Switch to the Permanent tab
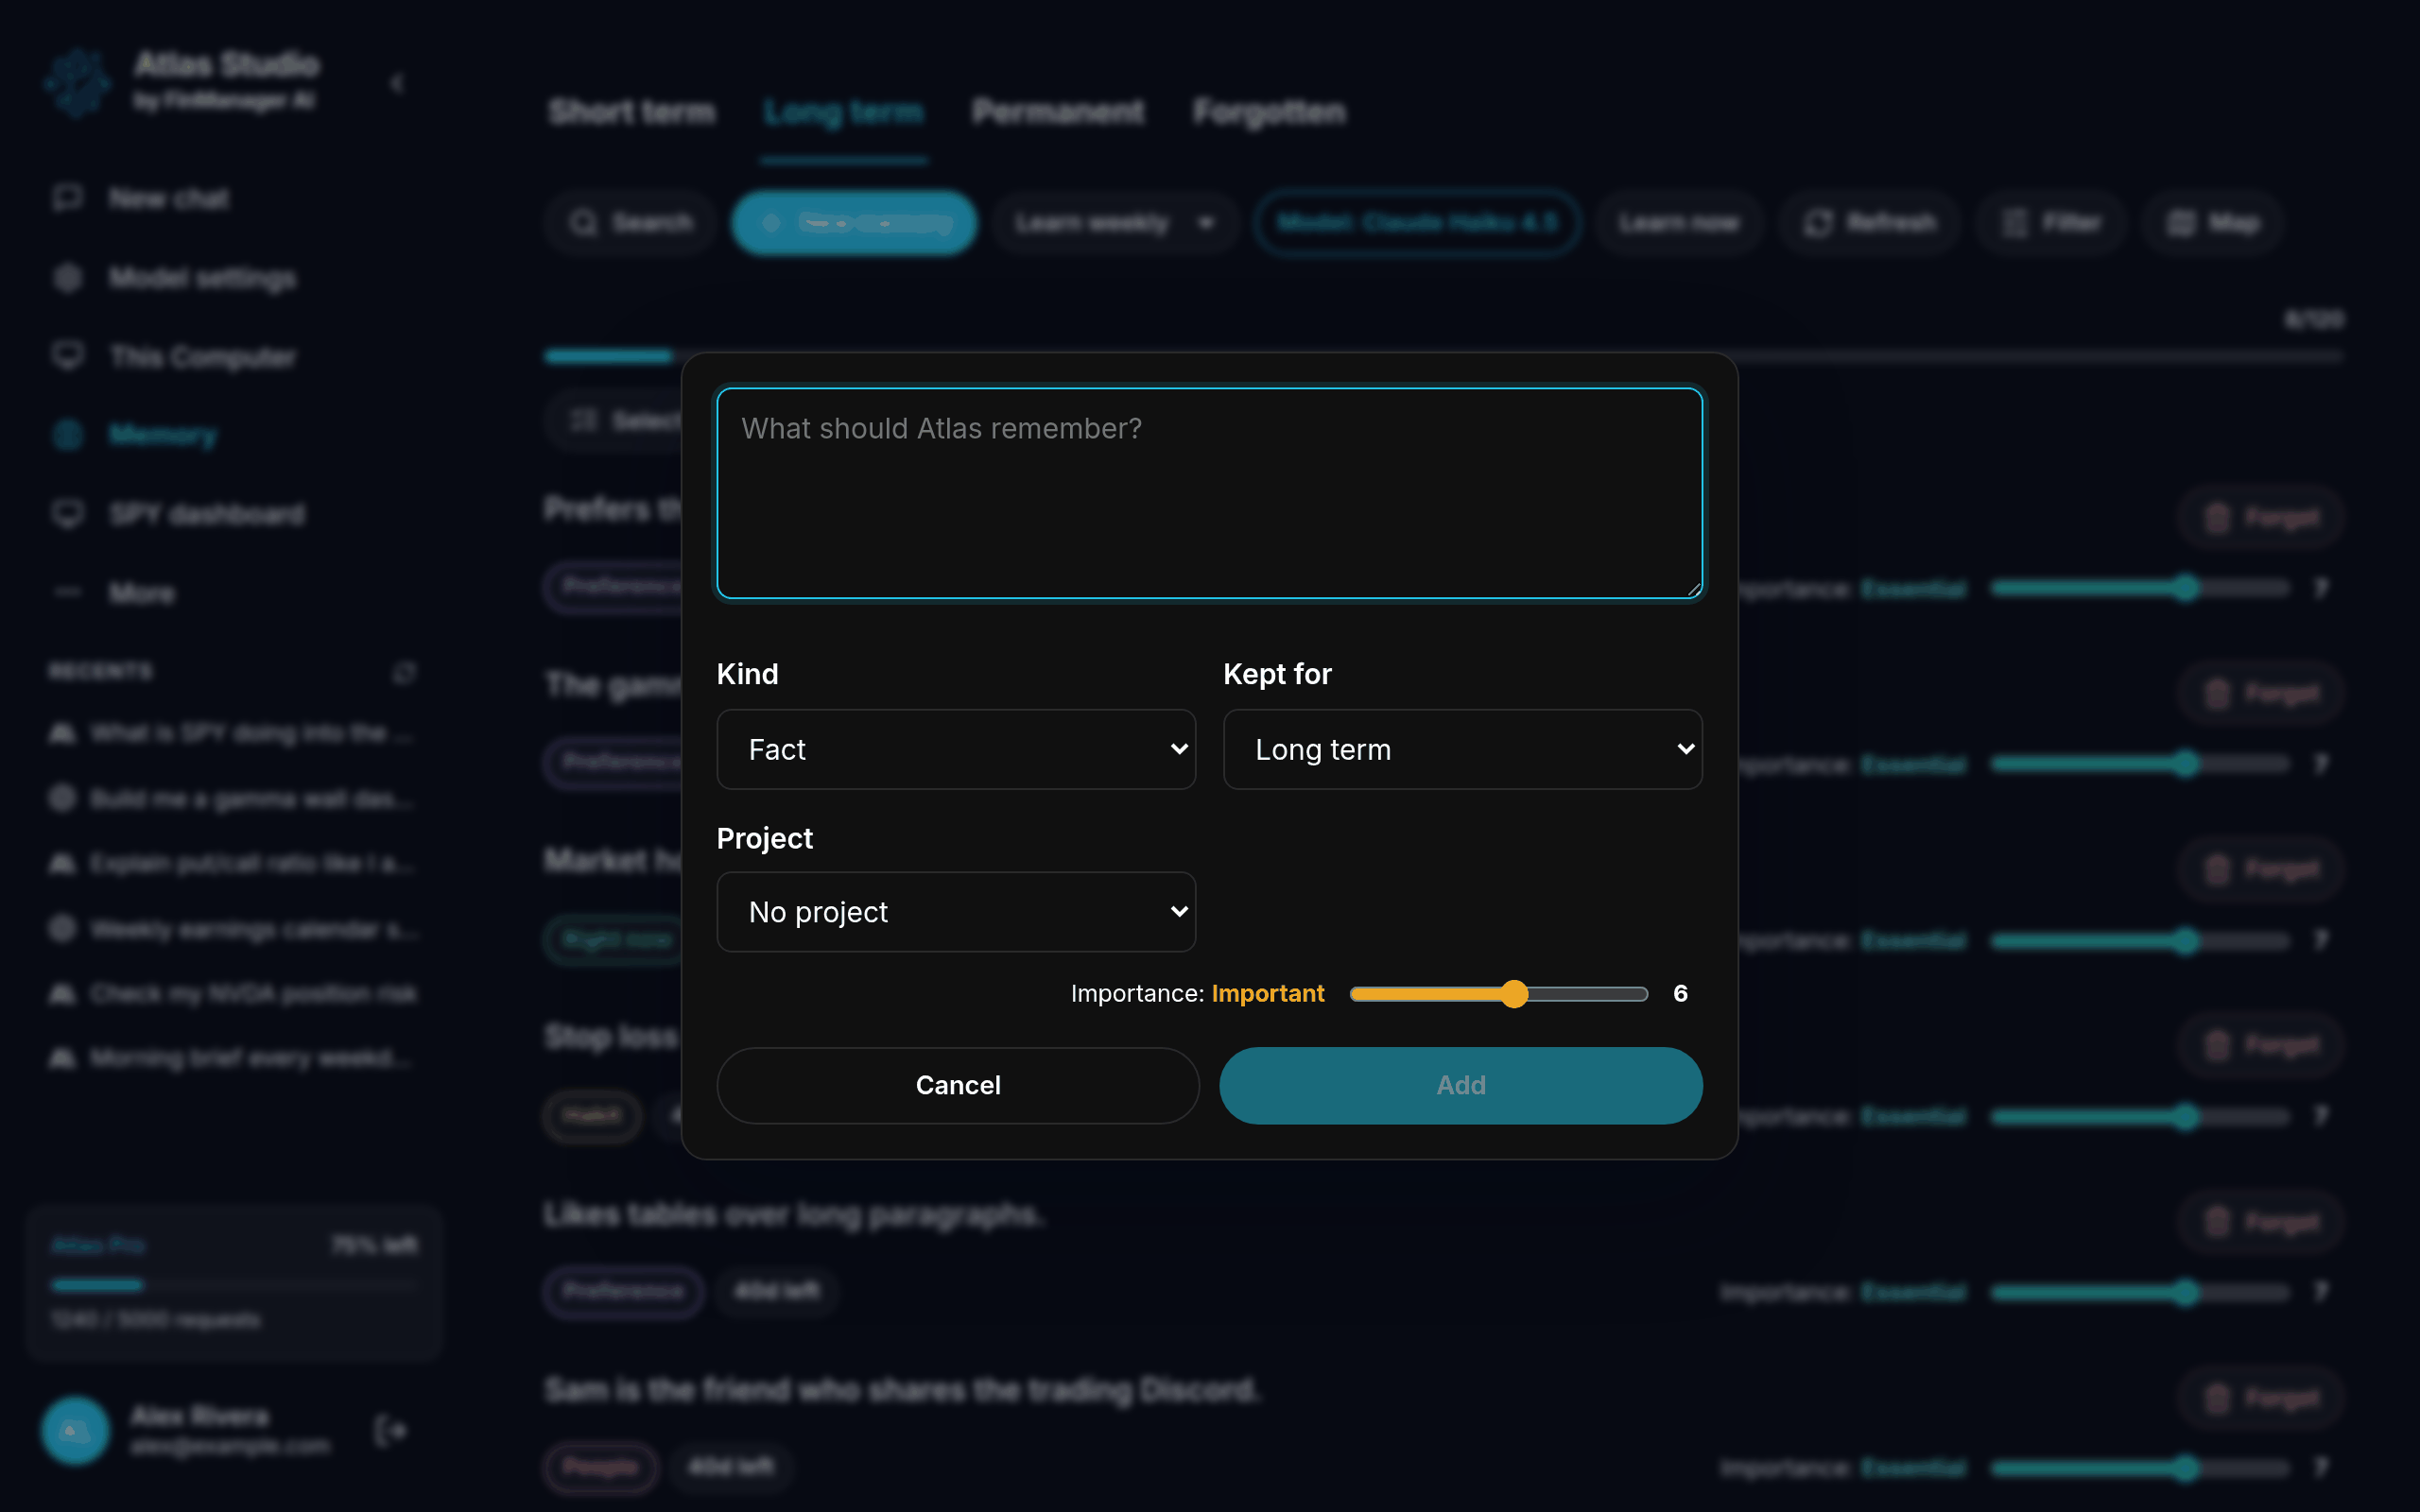Image resolution: width=2420 pixels, height=1512 pixels. 1058,112
